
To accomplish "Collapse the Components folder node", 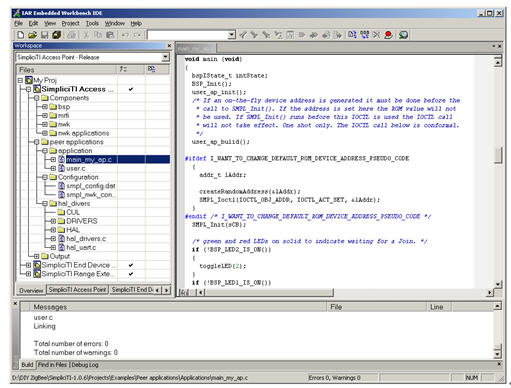I will coord(36,98).
